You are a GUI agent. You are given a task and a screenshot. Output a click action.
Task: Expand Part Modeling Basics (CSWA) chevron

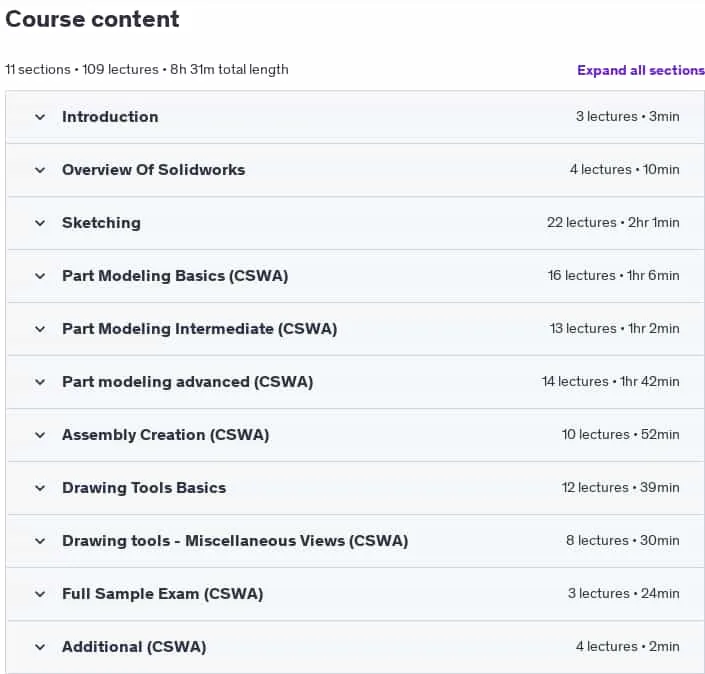[x=40, y=276]
